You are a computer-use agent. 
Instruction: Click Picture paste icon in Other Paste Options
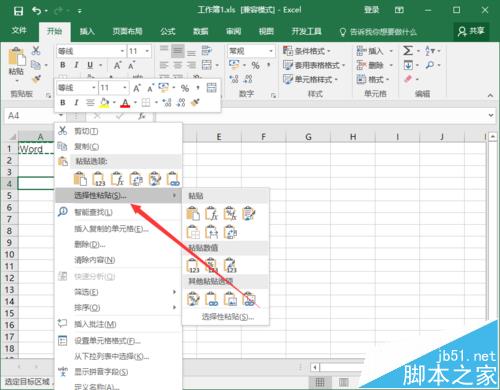230,299
